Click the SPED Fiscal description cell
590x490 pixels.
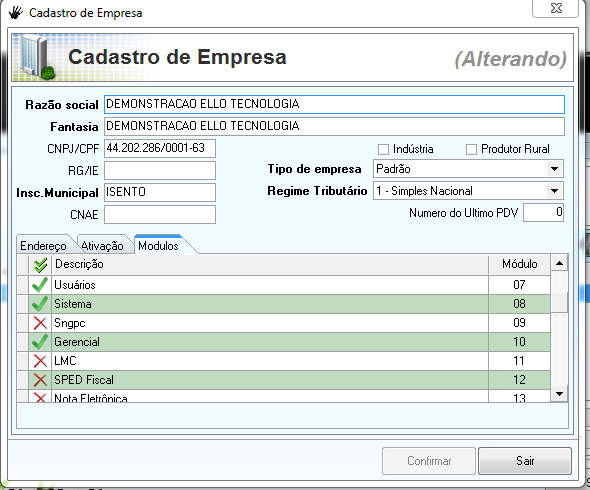click(270, 380)
